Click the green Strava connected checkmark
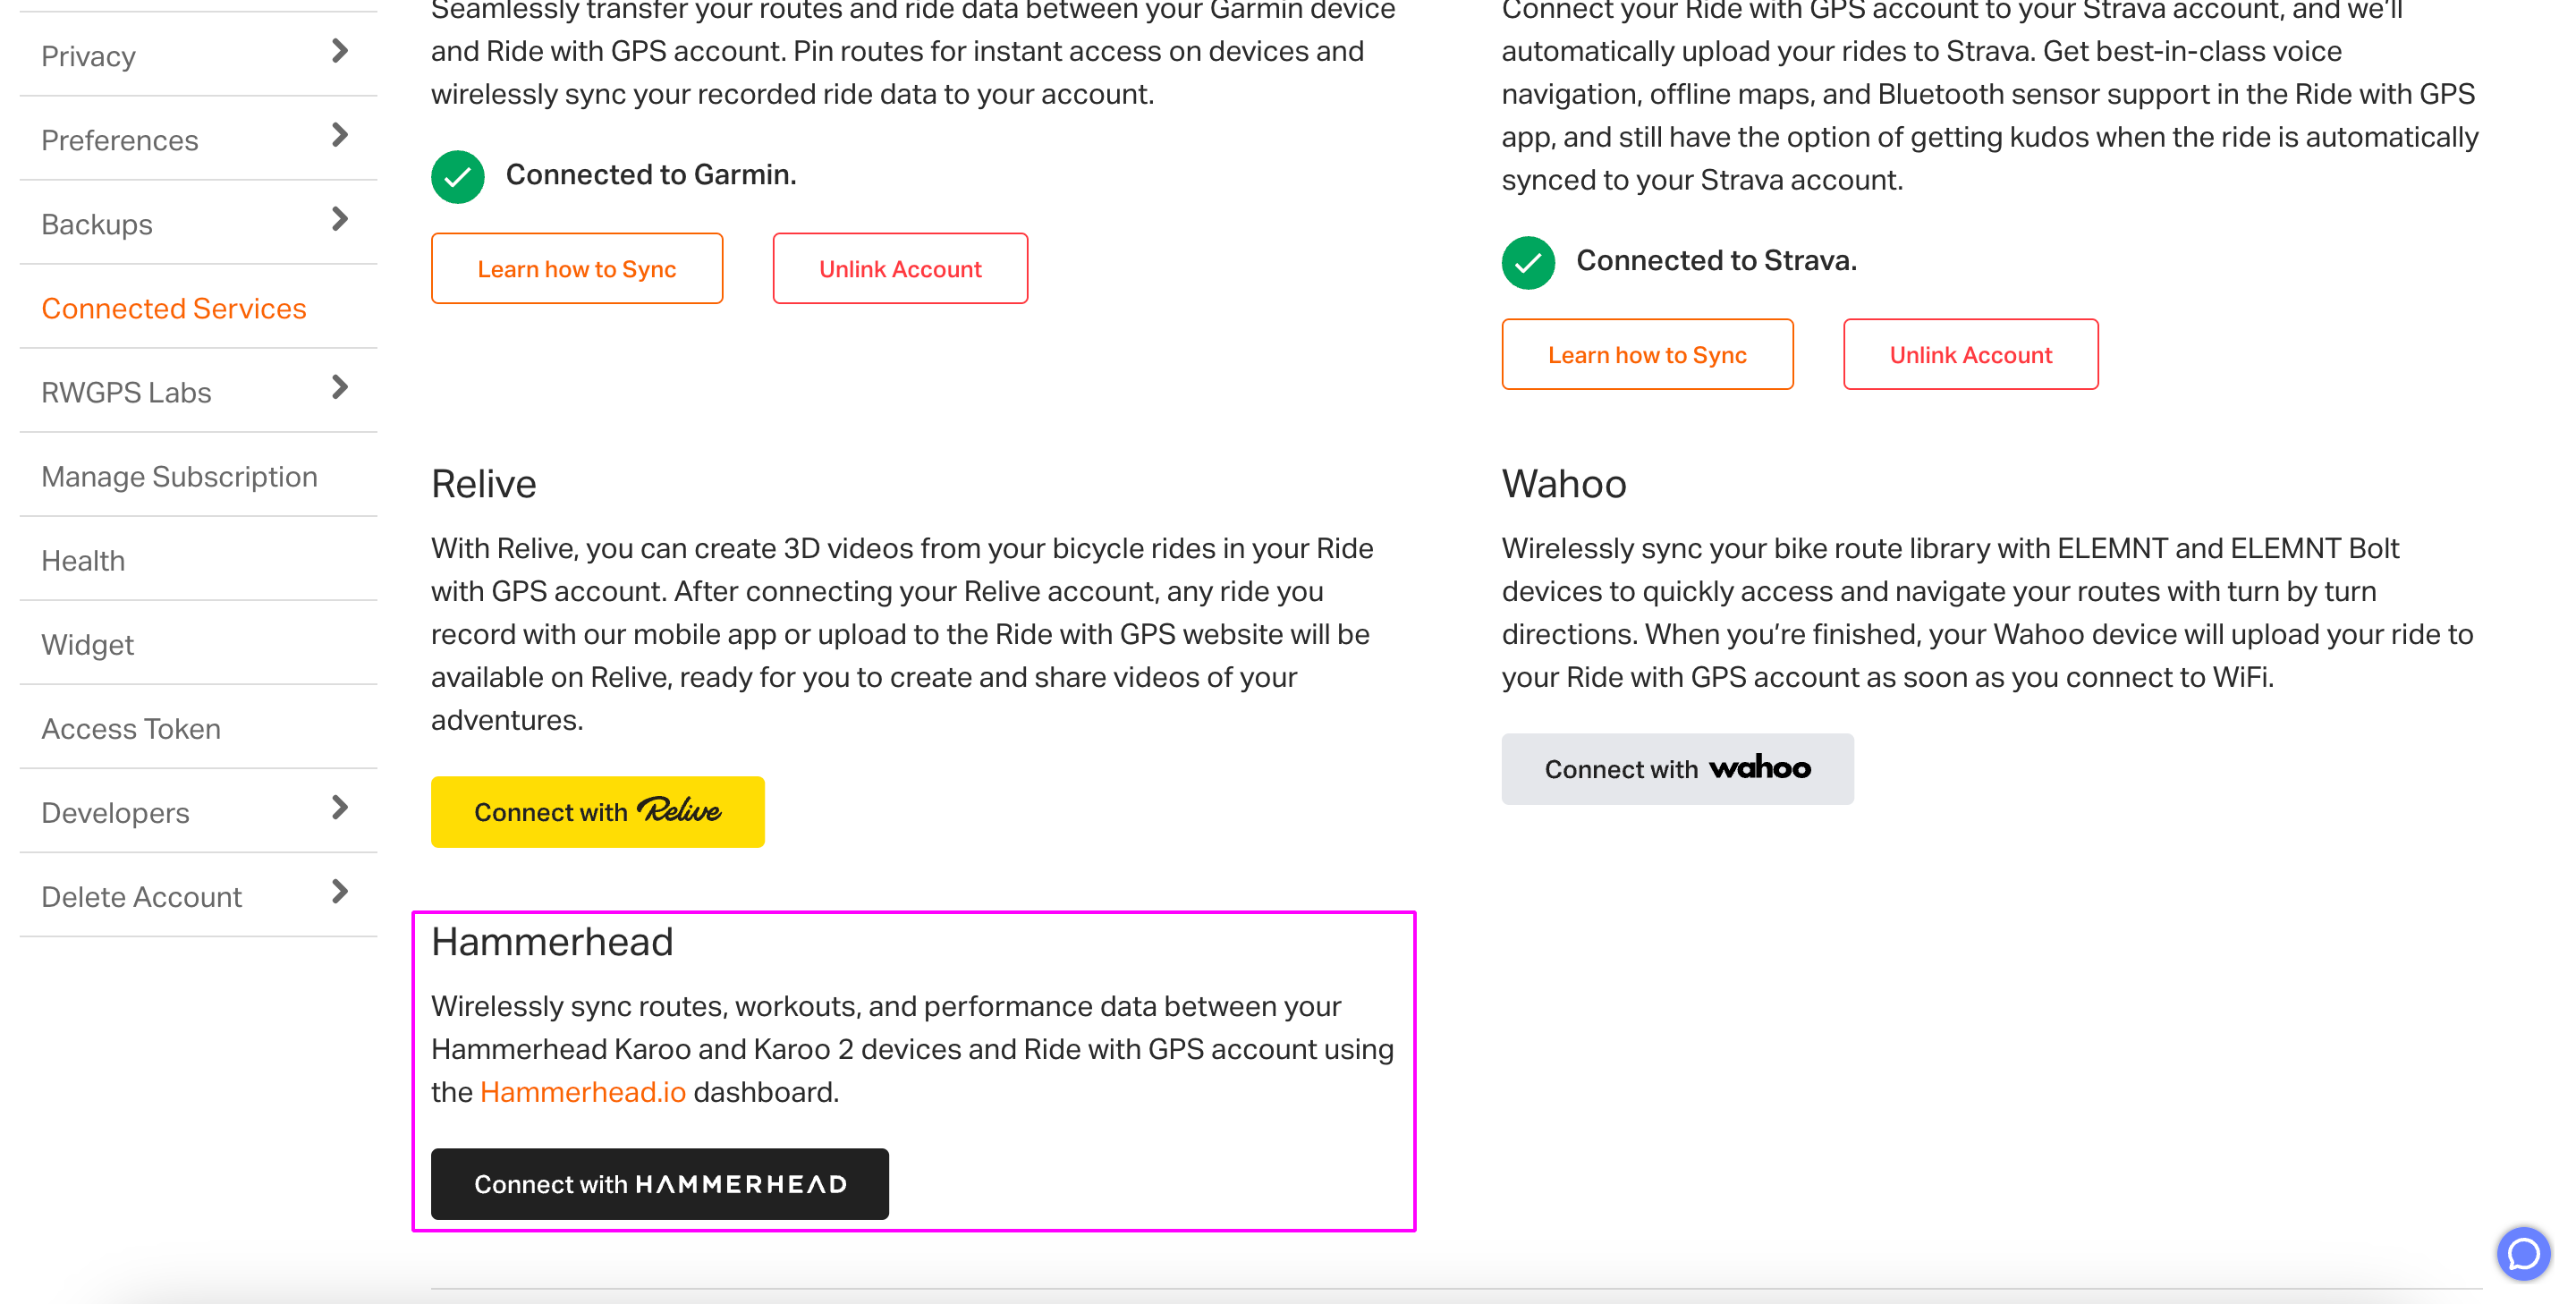This screenshot has height=1304, width=2576. point(1527,263)
